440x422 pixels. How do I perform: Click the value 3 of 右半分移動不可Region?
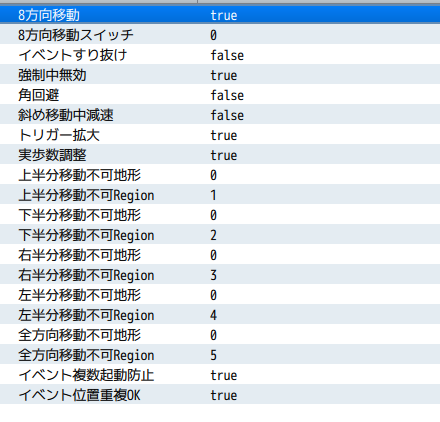pyautogui.click(x=213, y=275)
